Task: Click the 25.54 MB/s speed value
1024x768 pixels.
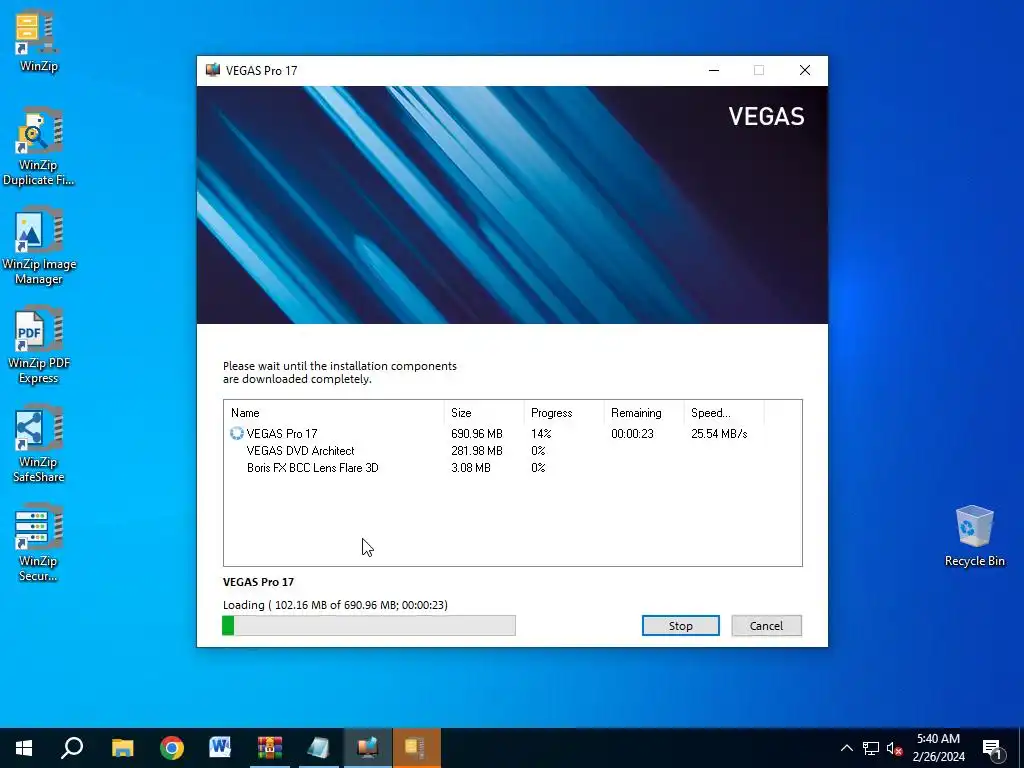Action: click(719, 434)
